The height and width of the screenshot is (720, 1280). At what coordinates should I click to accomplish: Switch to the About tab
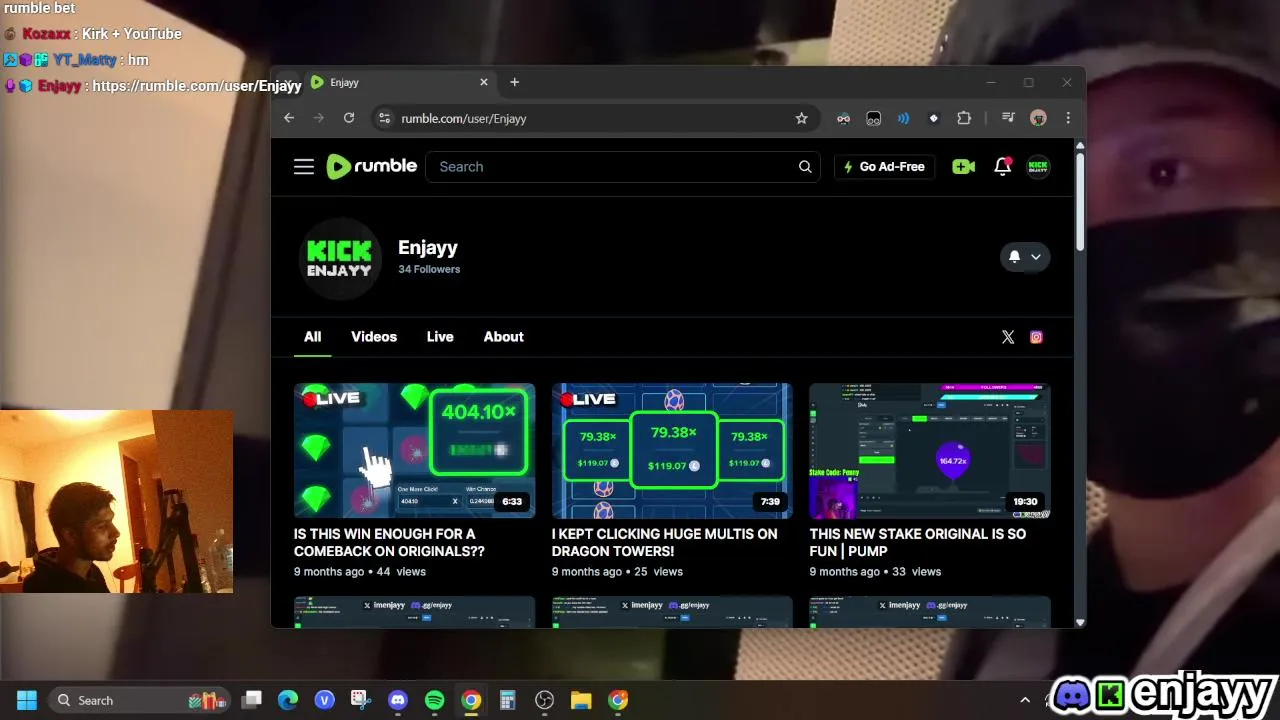point(503,337)
